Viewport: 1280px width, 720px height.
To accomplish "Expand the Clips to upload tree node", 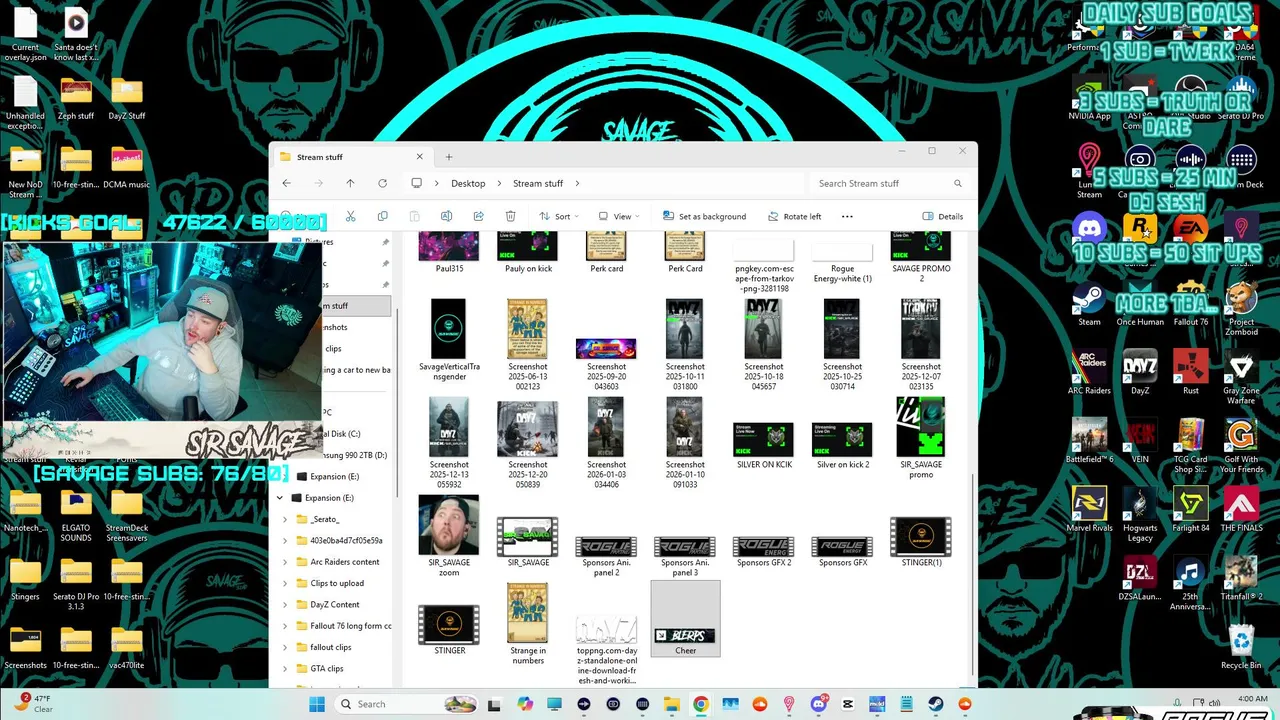I will [x=285, y=583].
